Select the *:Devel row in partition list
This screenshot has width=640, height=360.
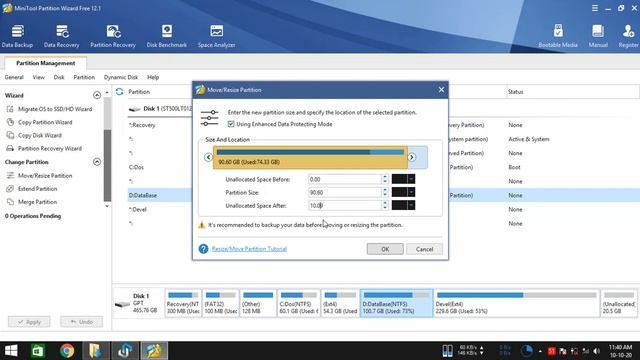coord(138,209)
